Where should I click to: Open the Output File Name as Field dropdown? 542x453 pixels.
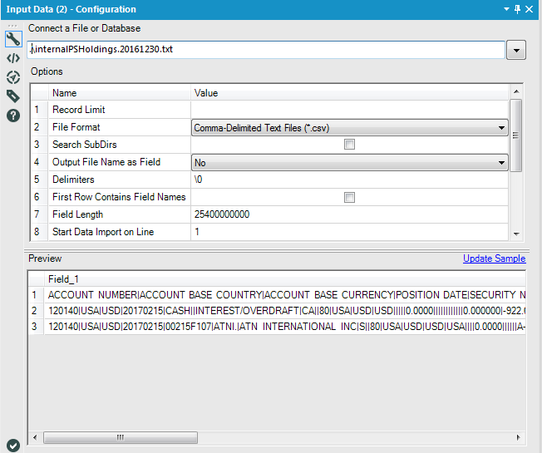349,162
